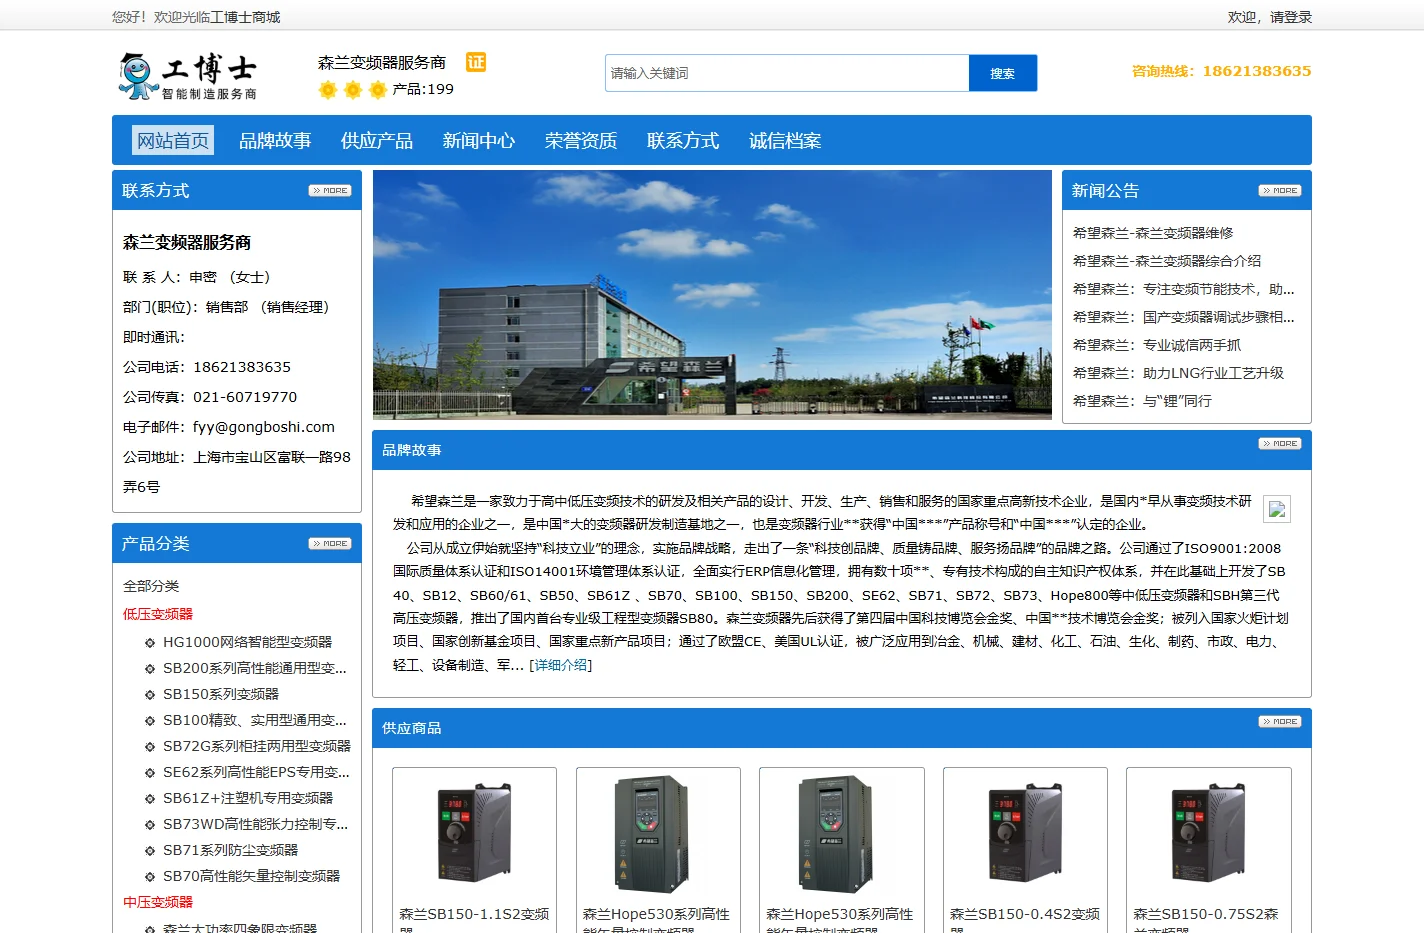Open MORE in 产品分类 panel

pos(330,543)
